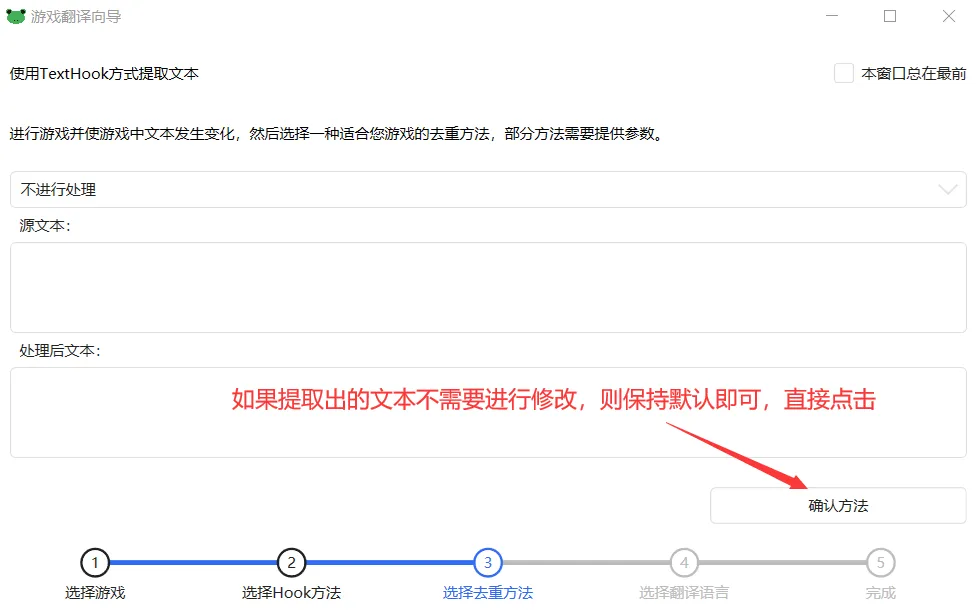Switch to the 选择Hook方法 step label

(x=291, y=592)
